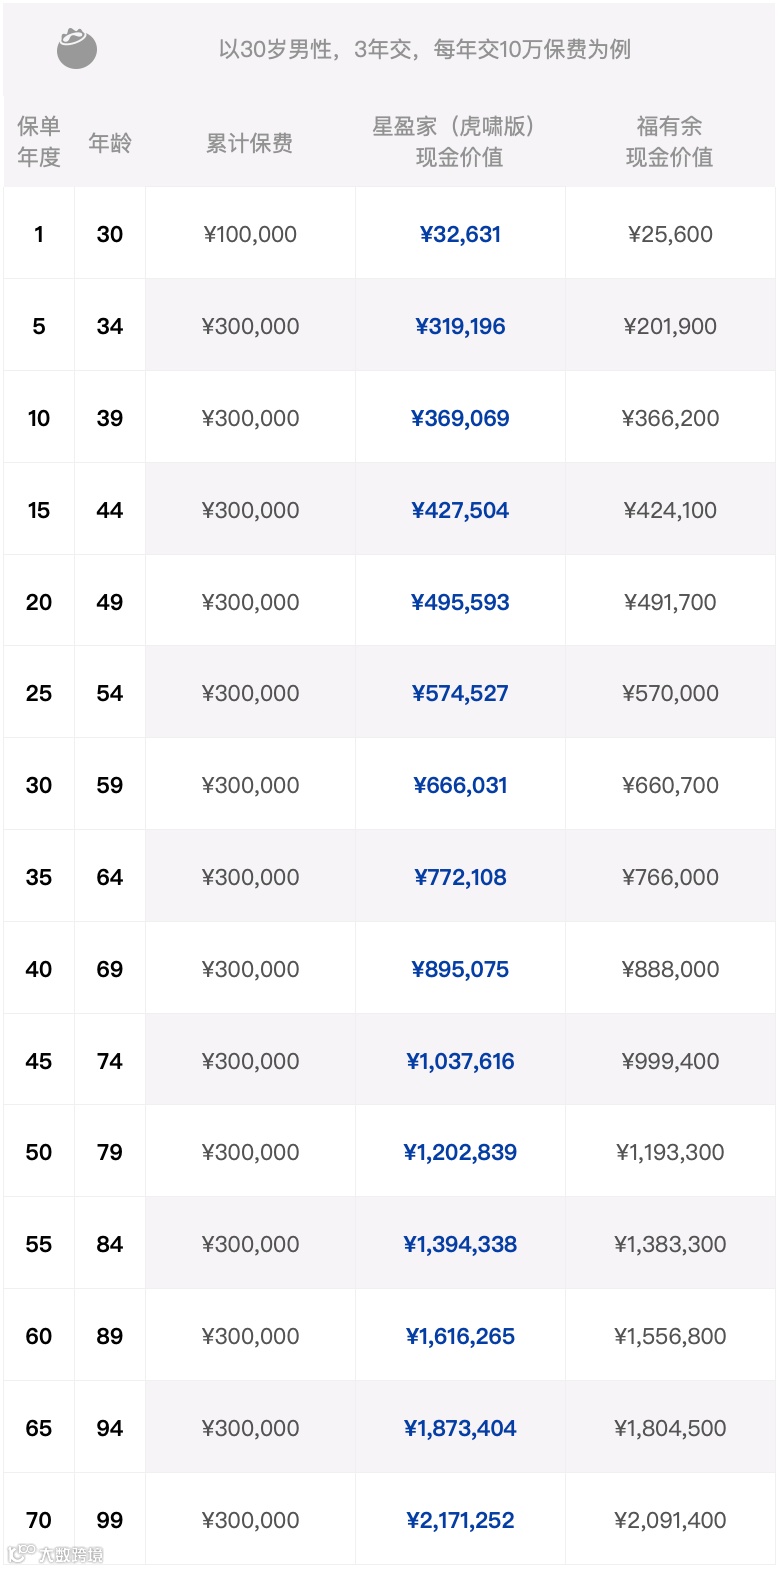Image resolution: width=782 pixels, height=1570 pixels.
Task: Click the 福有余 现金价值 header
Action: coord(670,141)
